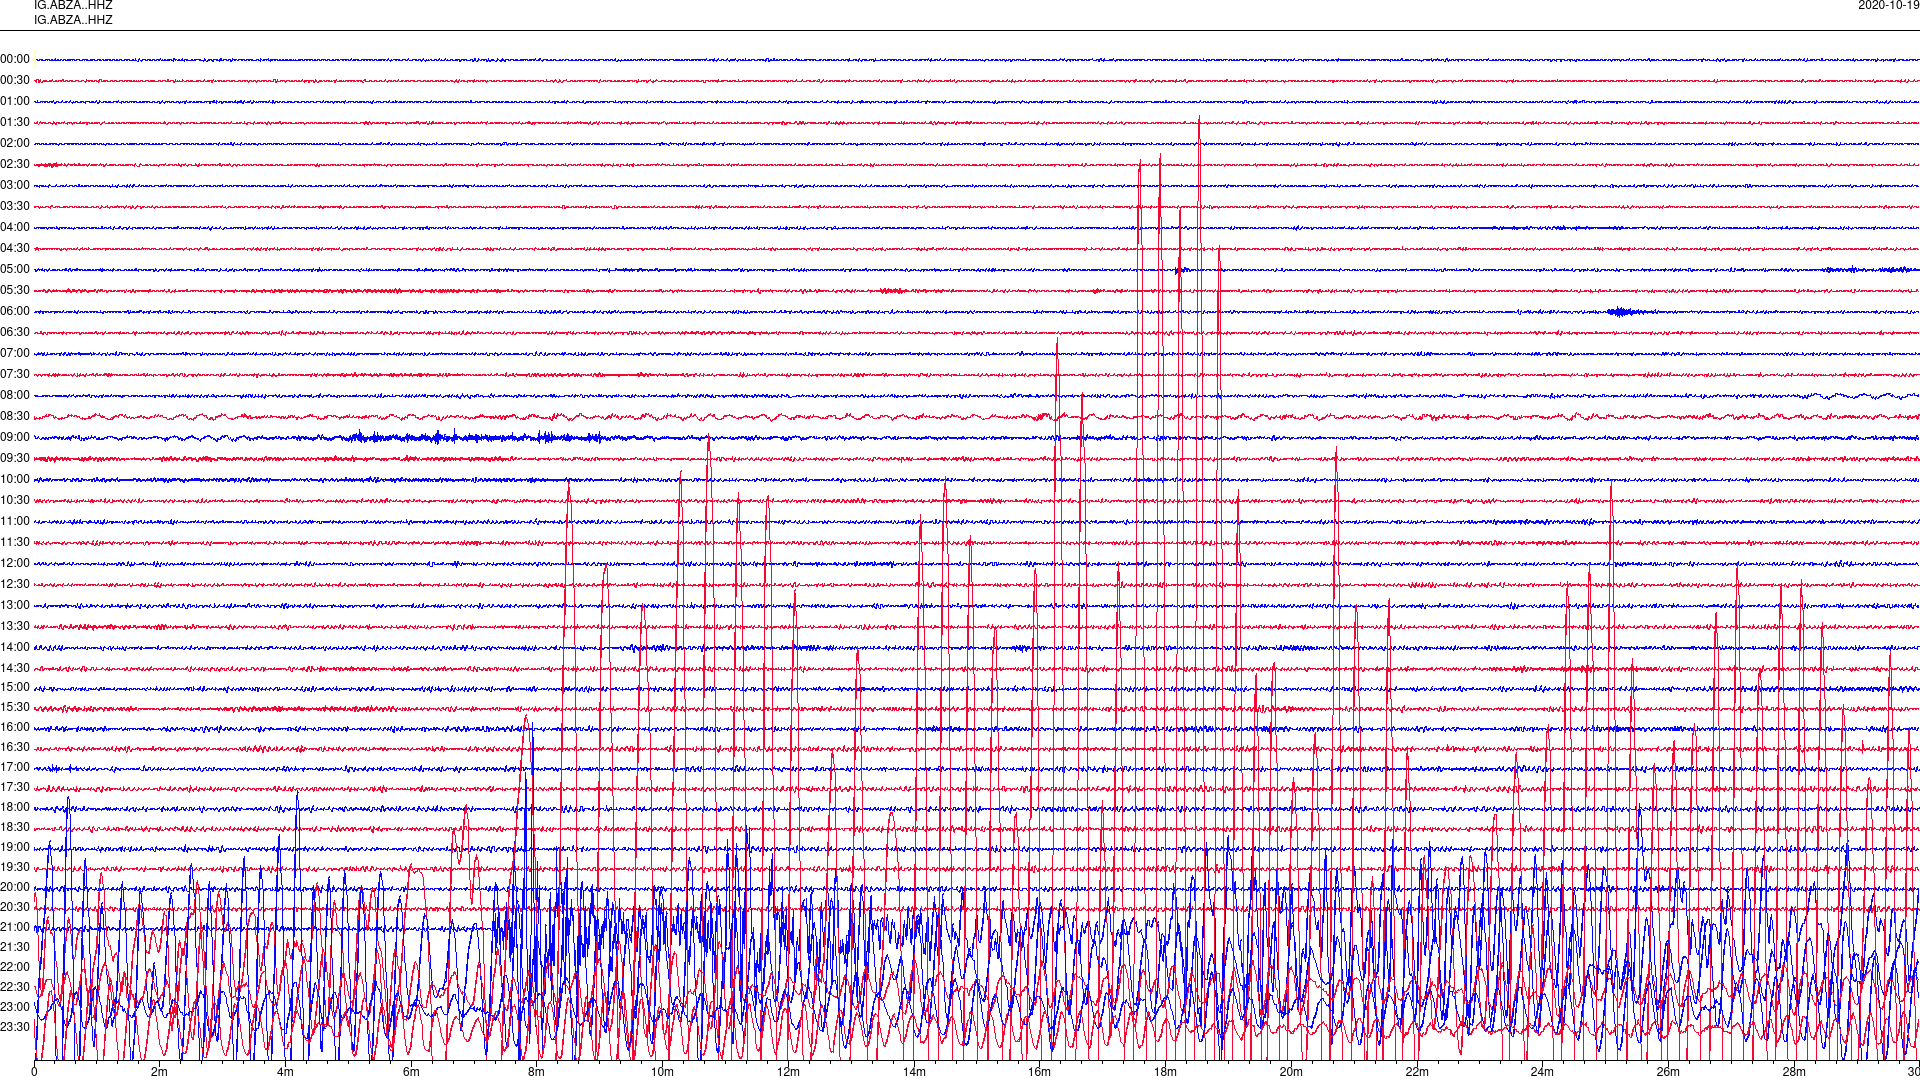Click the 17:30 time label
The height and width of the screenshot is (1080, 1920).
tap(15, 788)
